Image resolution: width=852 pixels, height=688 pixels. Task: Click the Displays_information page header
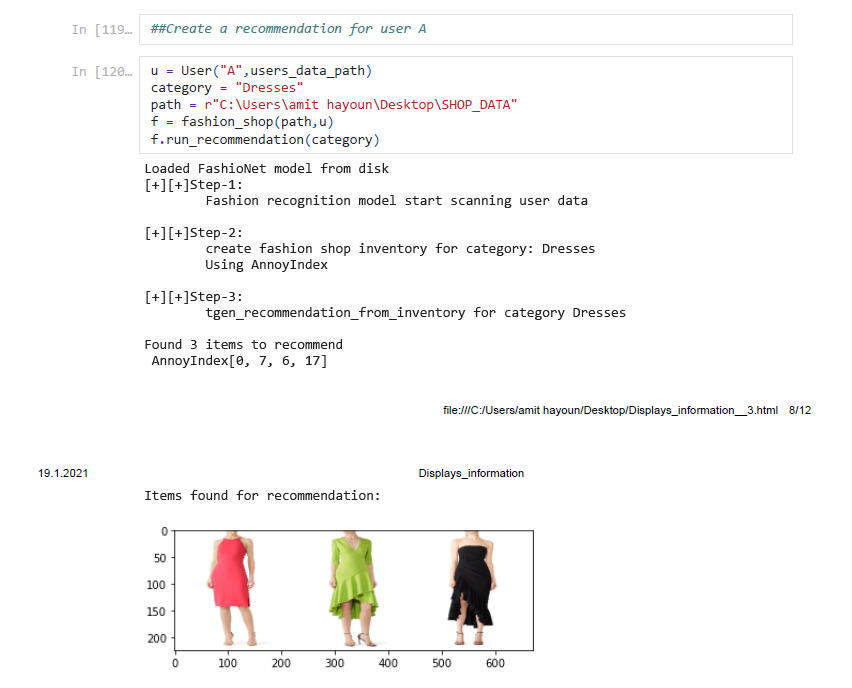click(470, 474)
